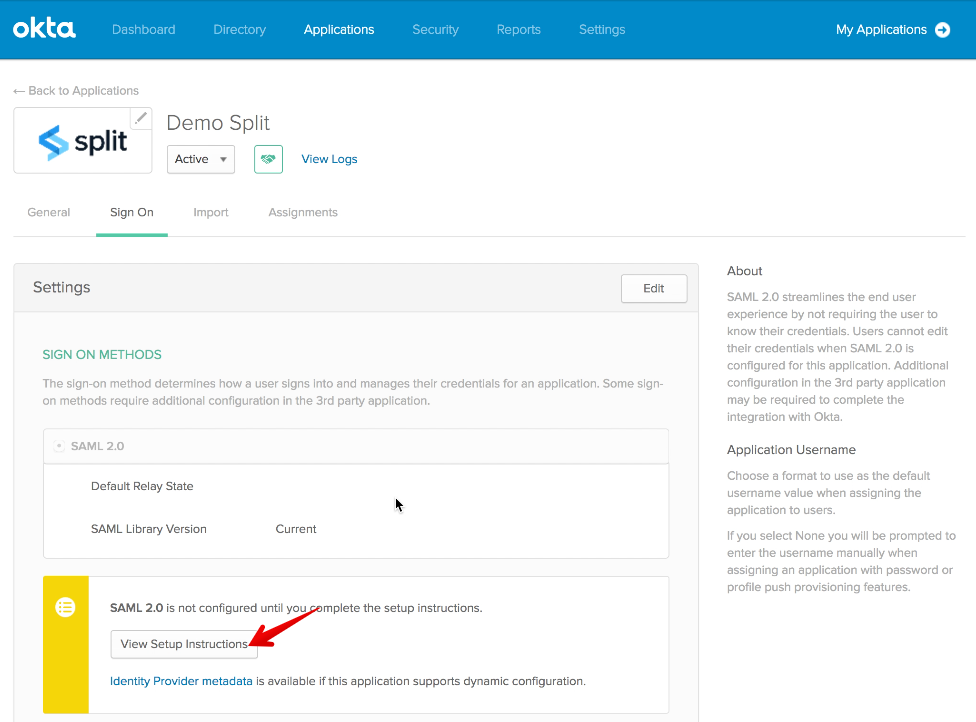Switch to the Assignments tab
The image size is (976, 722).
[303, 212]
